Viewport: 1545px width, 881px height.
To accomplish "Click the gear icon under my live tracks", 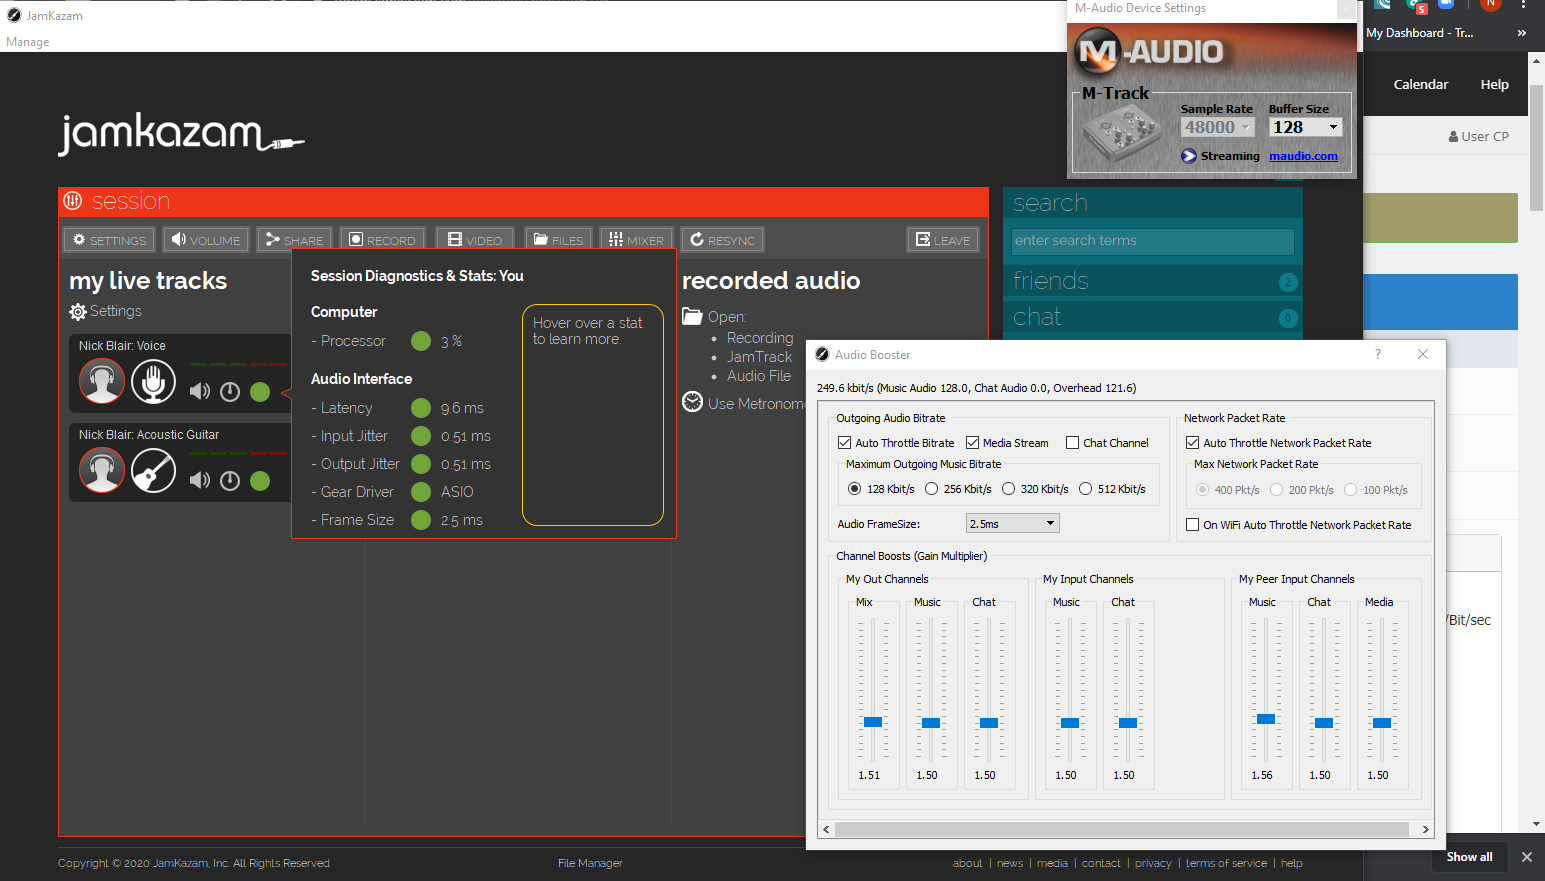I will [x=77, y=312].
